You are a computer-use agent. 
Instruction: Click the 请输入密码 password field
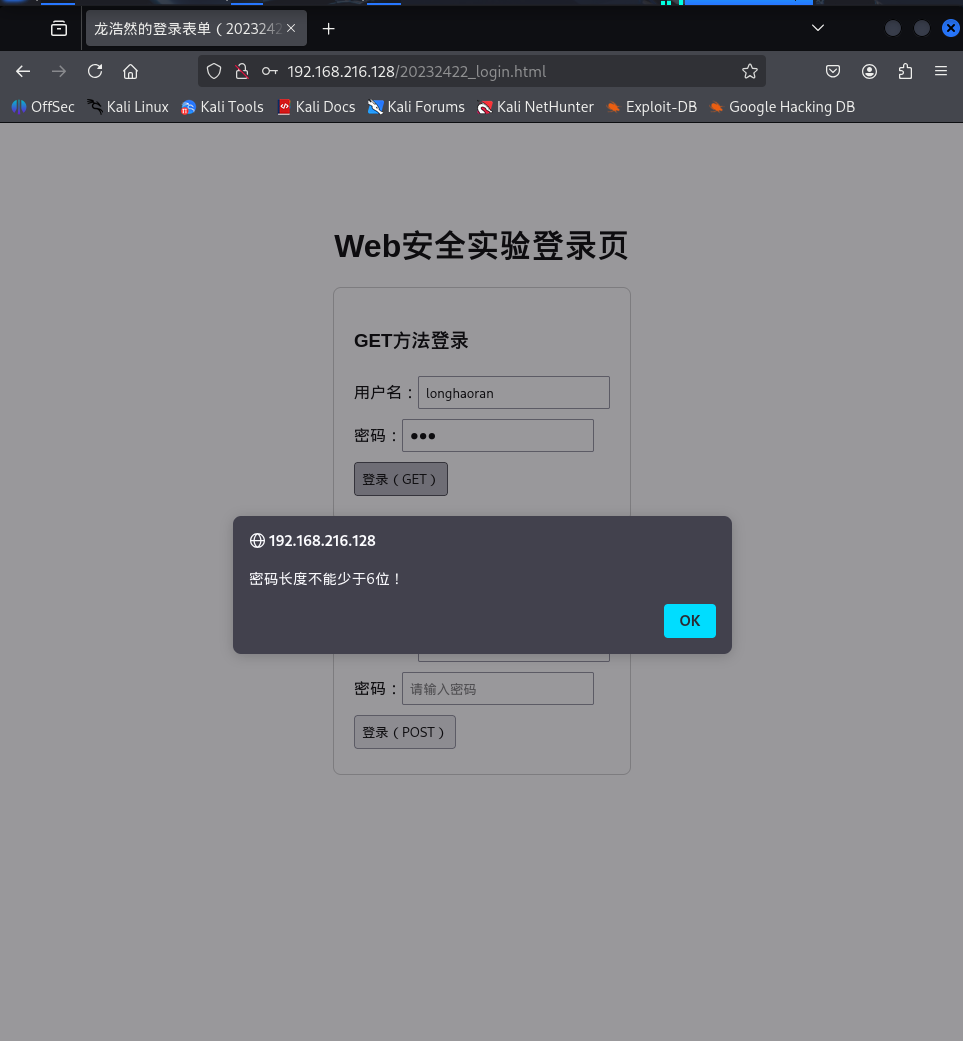tap(498, 689)
